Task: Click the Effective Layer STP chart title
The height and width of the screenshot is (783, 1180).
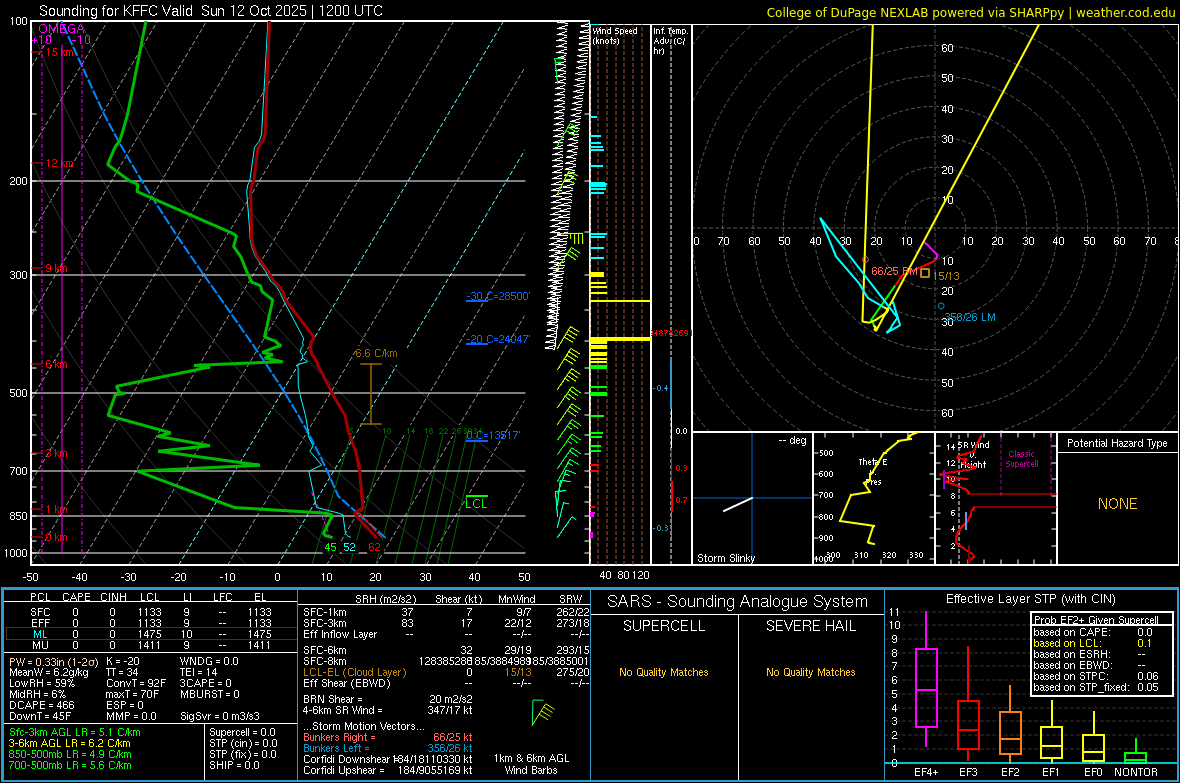Action: coord(1030,599)
